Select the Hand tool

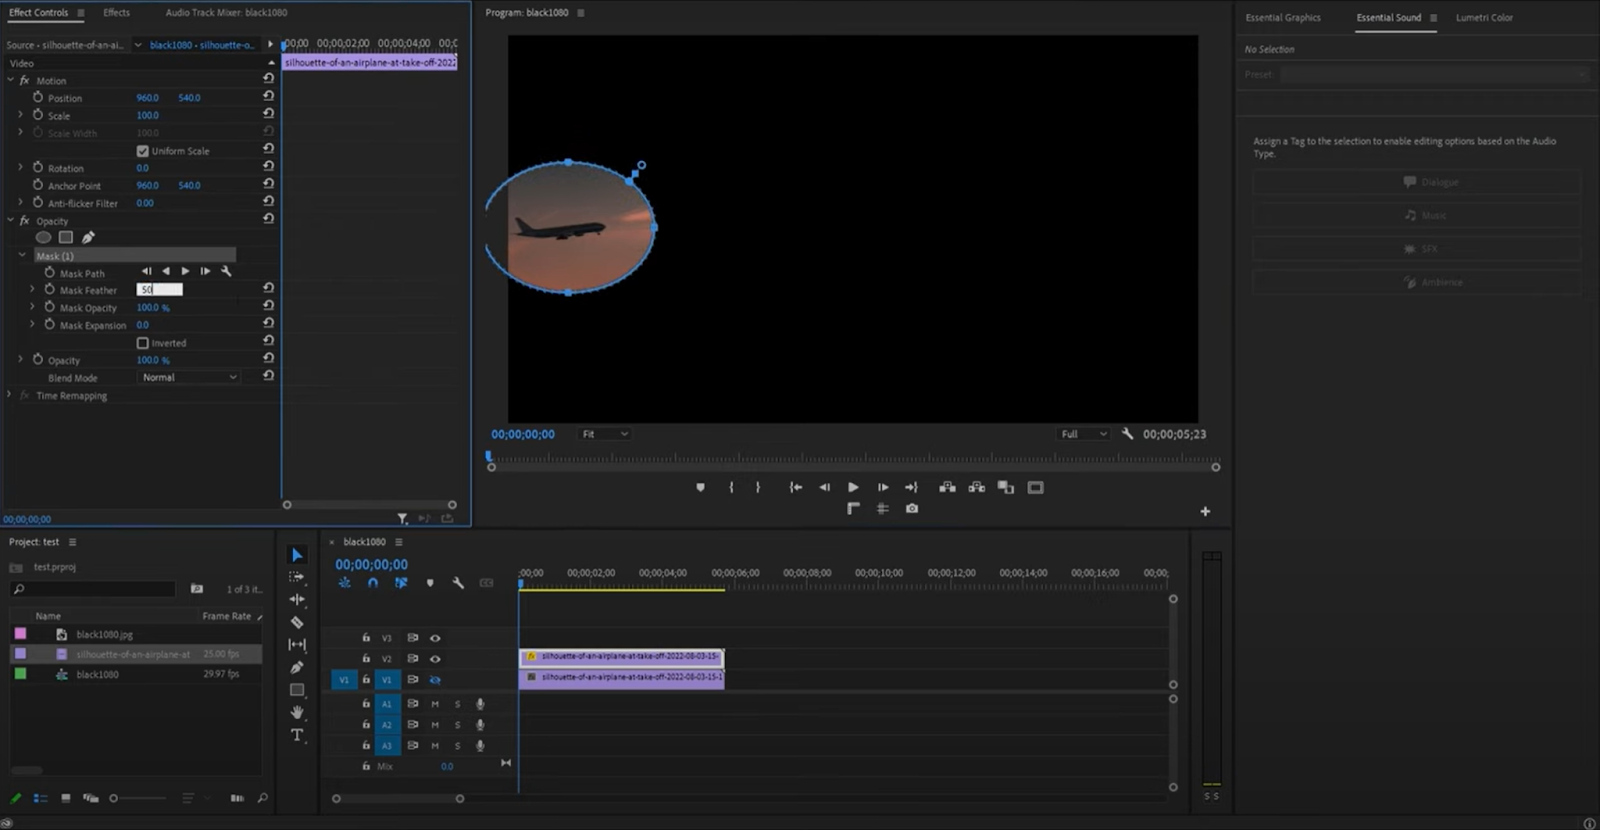pos(297,712)
